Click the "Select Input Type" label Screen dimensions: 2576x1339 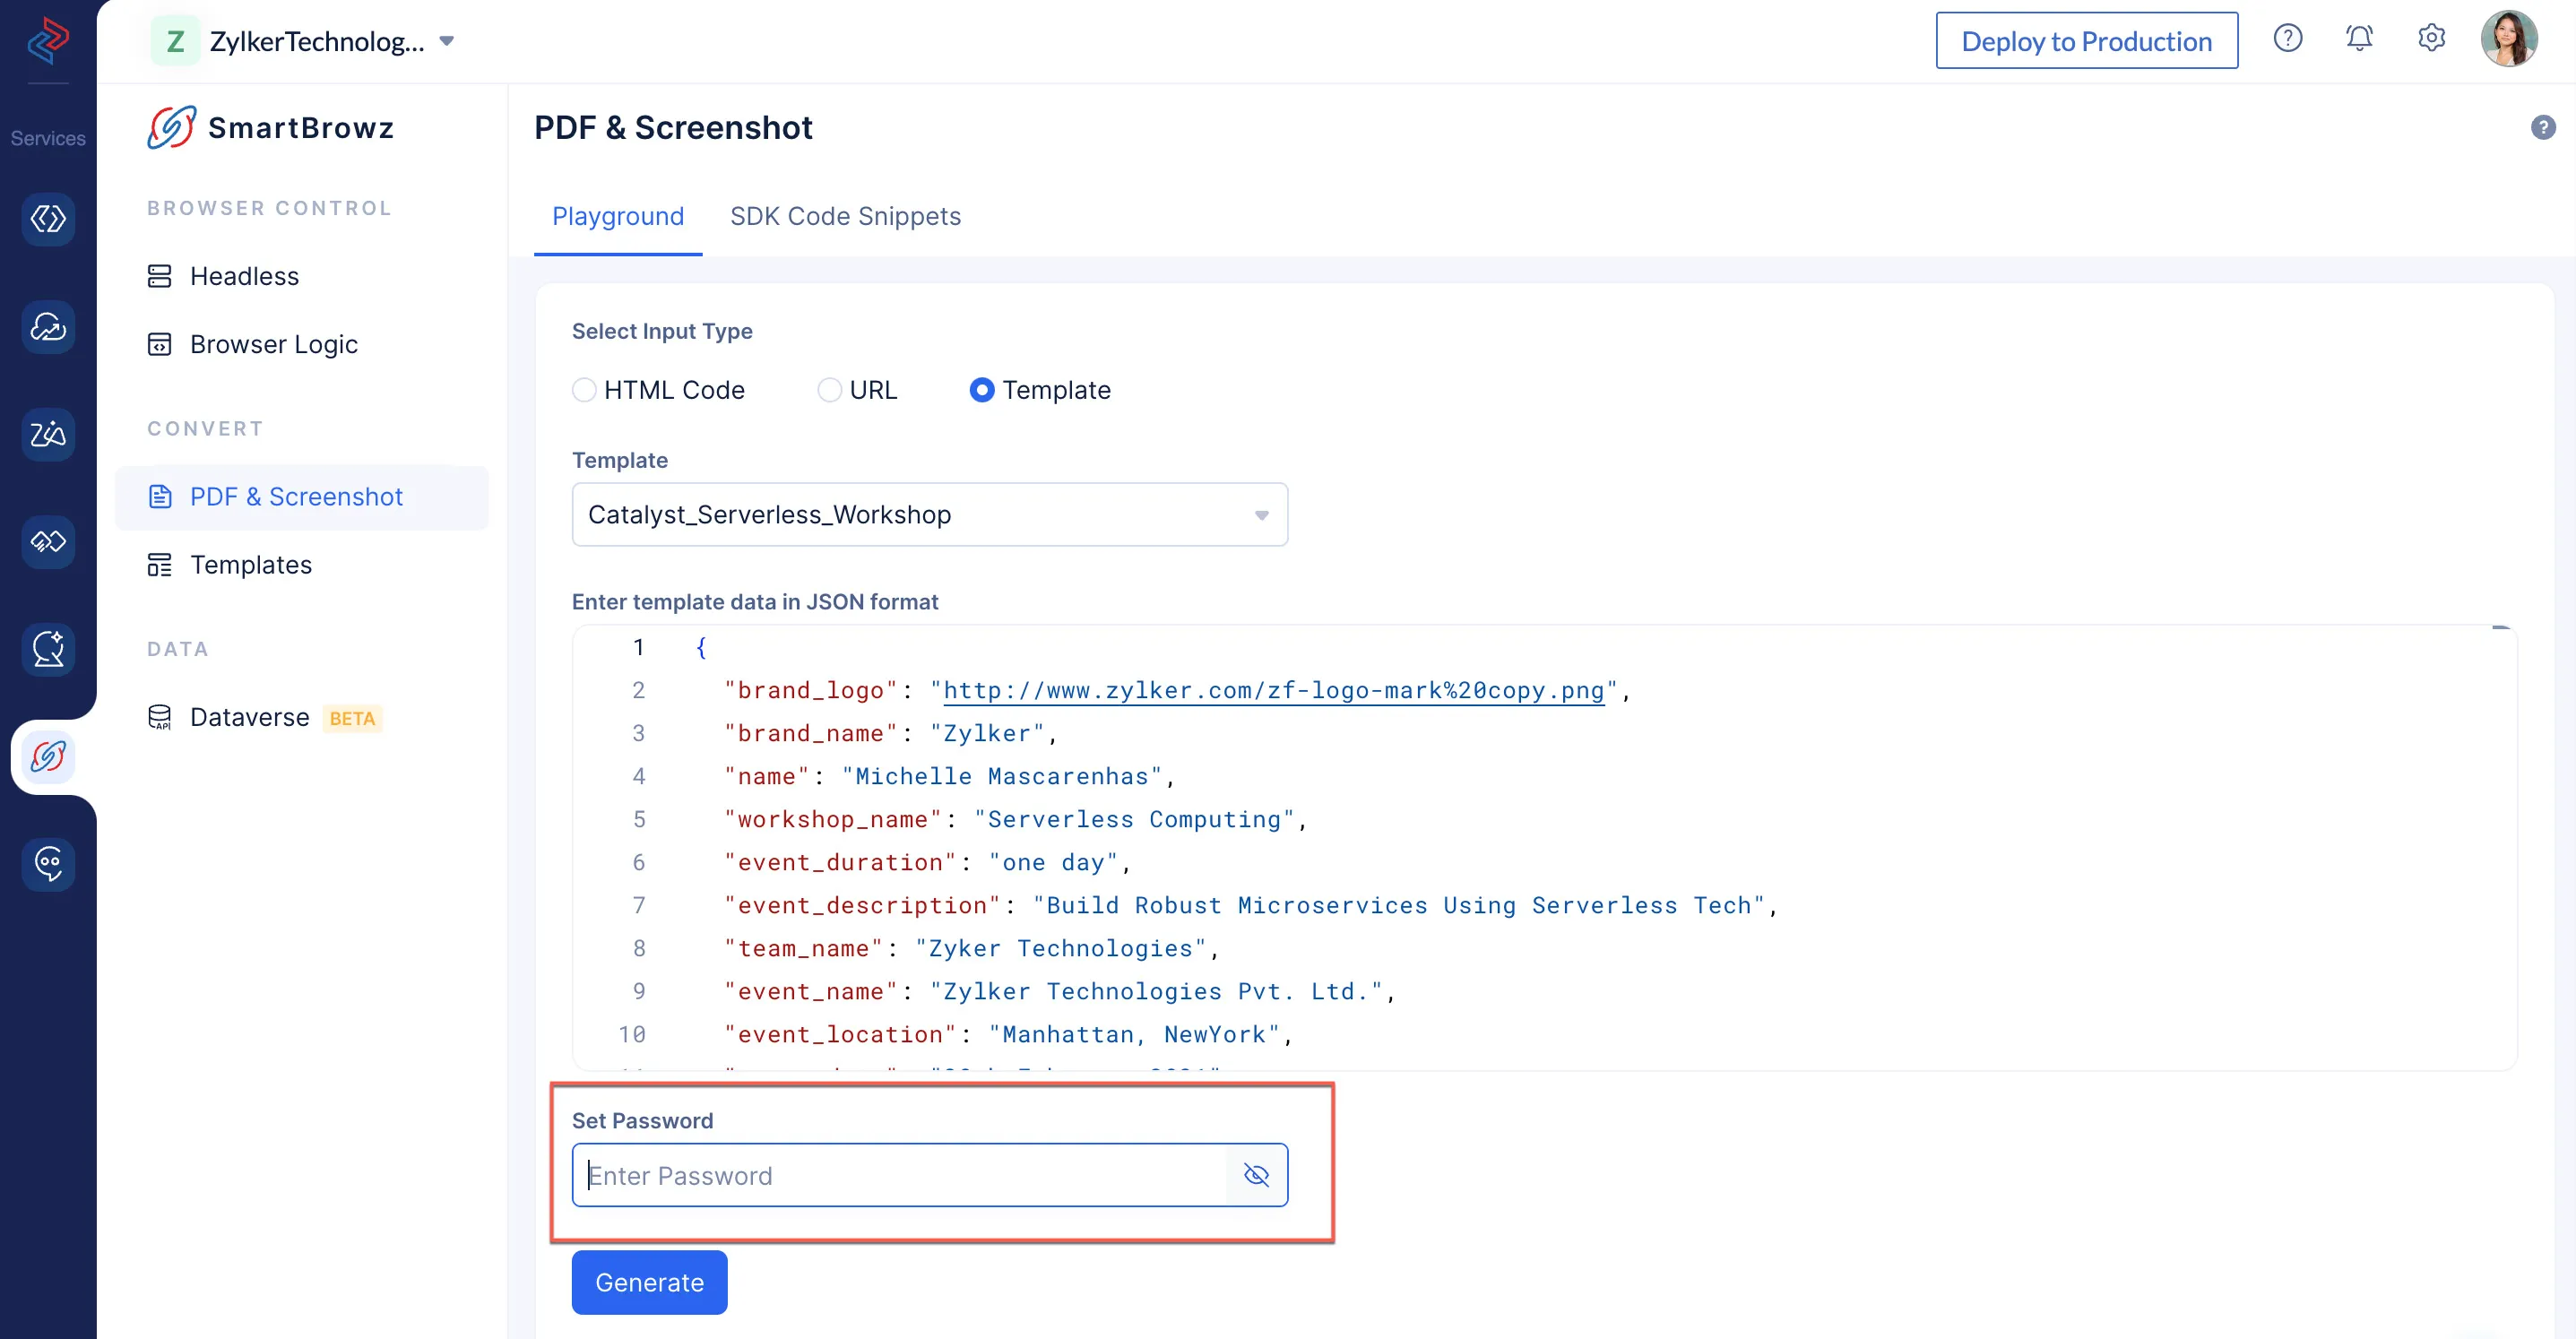click(x=662, y=331)
